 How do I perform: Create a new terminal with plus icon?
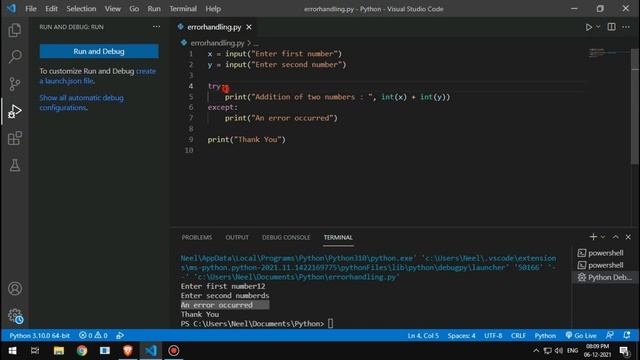click(x=593, y=237)
